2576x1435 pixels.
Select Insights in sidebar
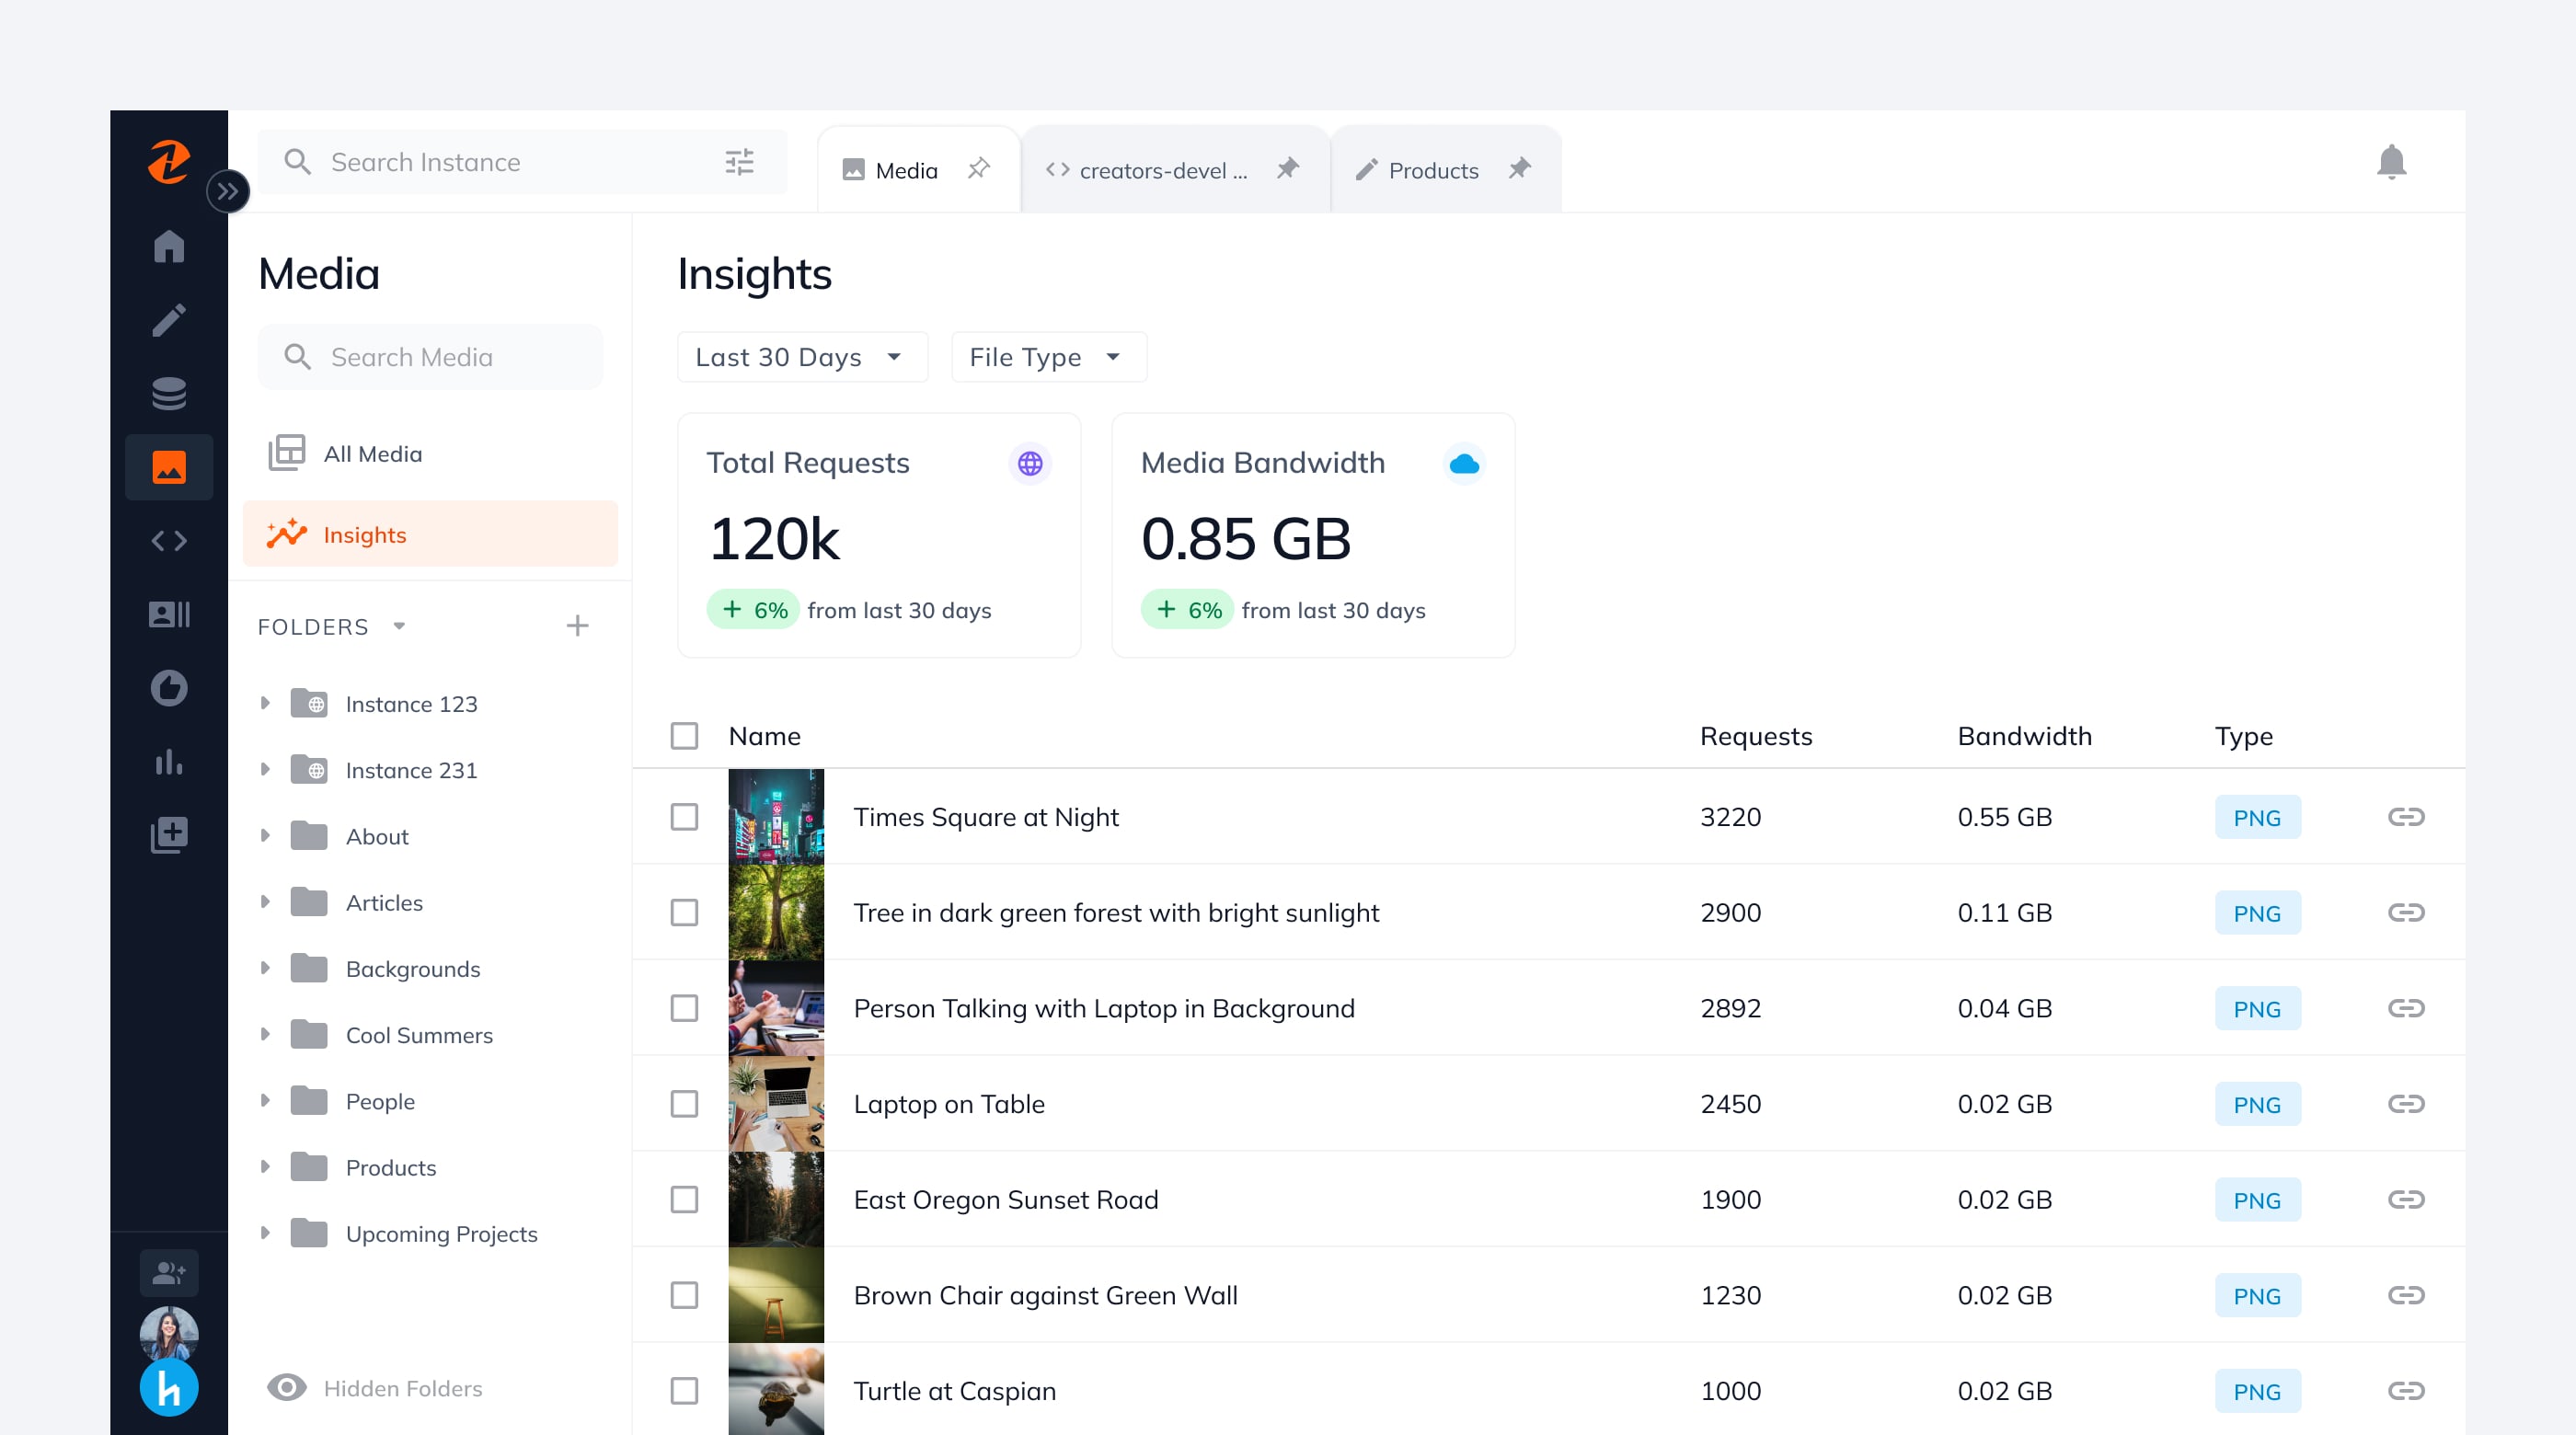click(x=430, y=534)
